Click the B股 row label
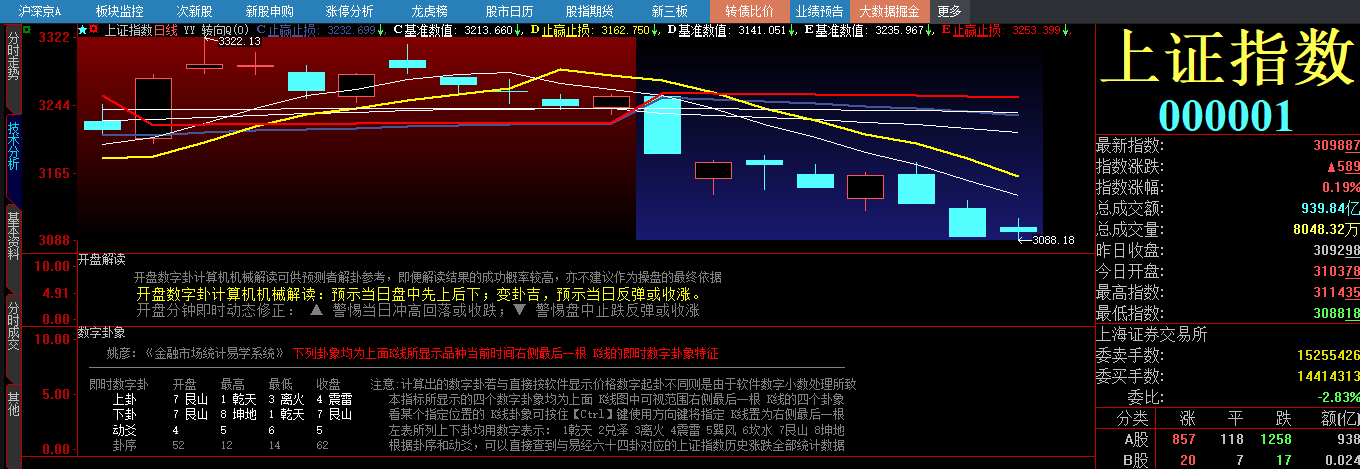This screenshot has height=469, width=1360. click(x=1134, y=460)
